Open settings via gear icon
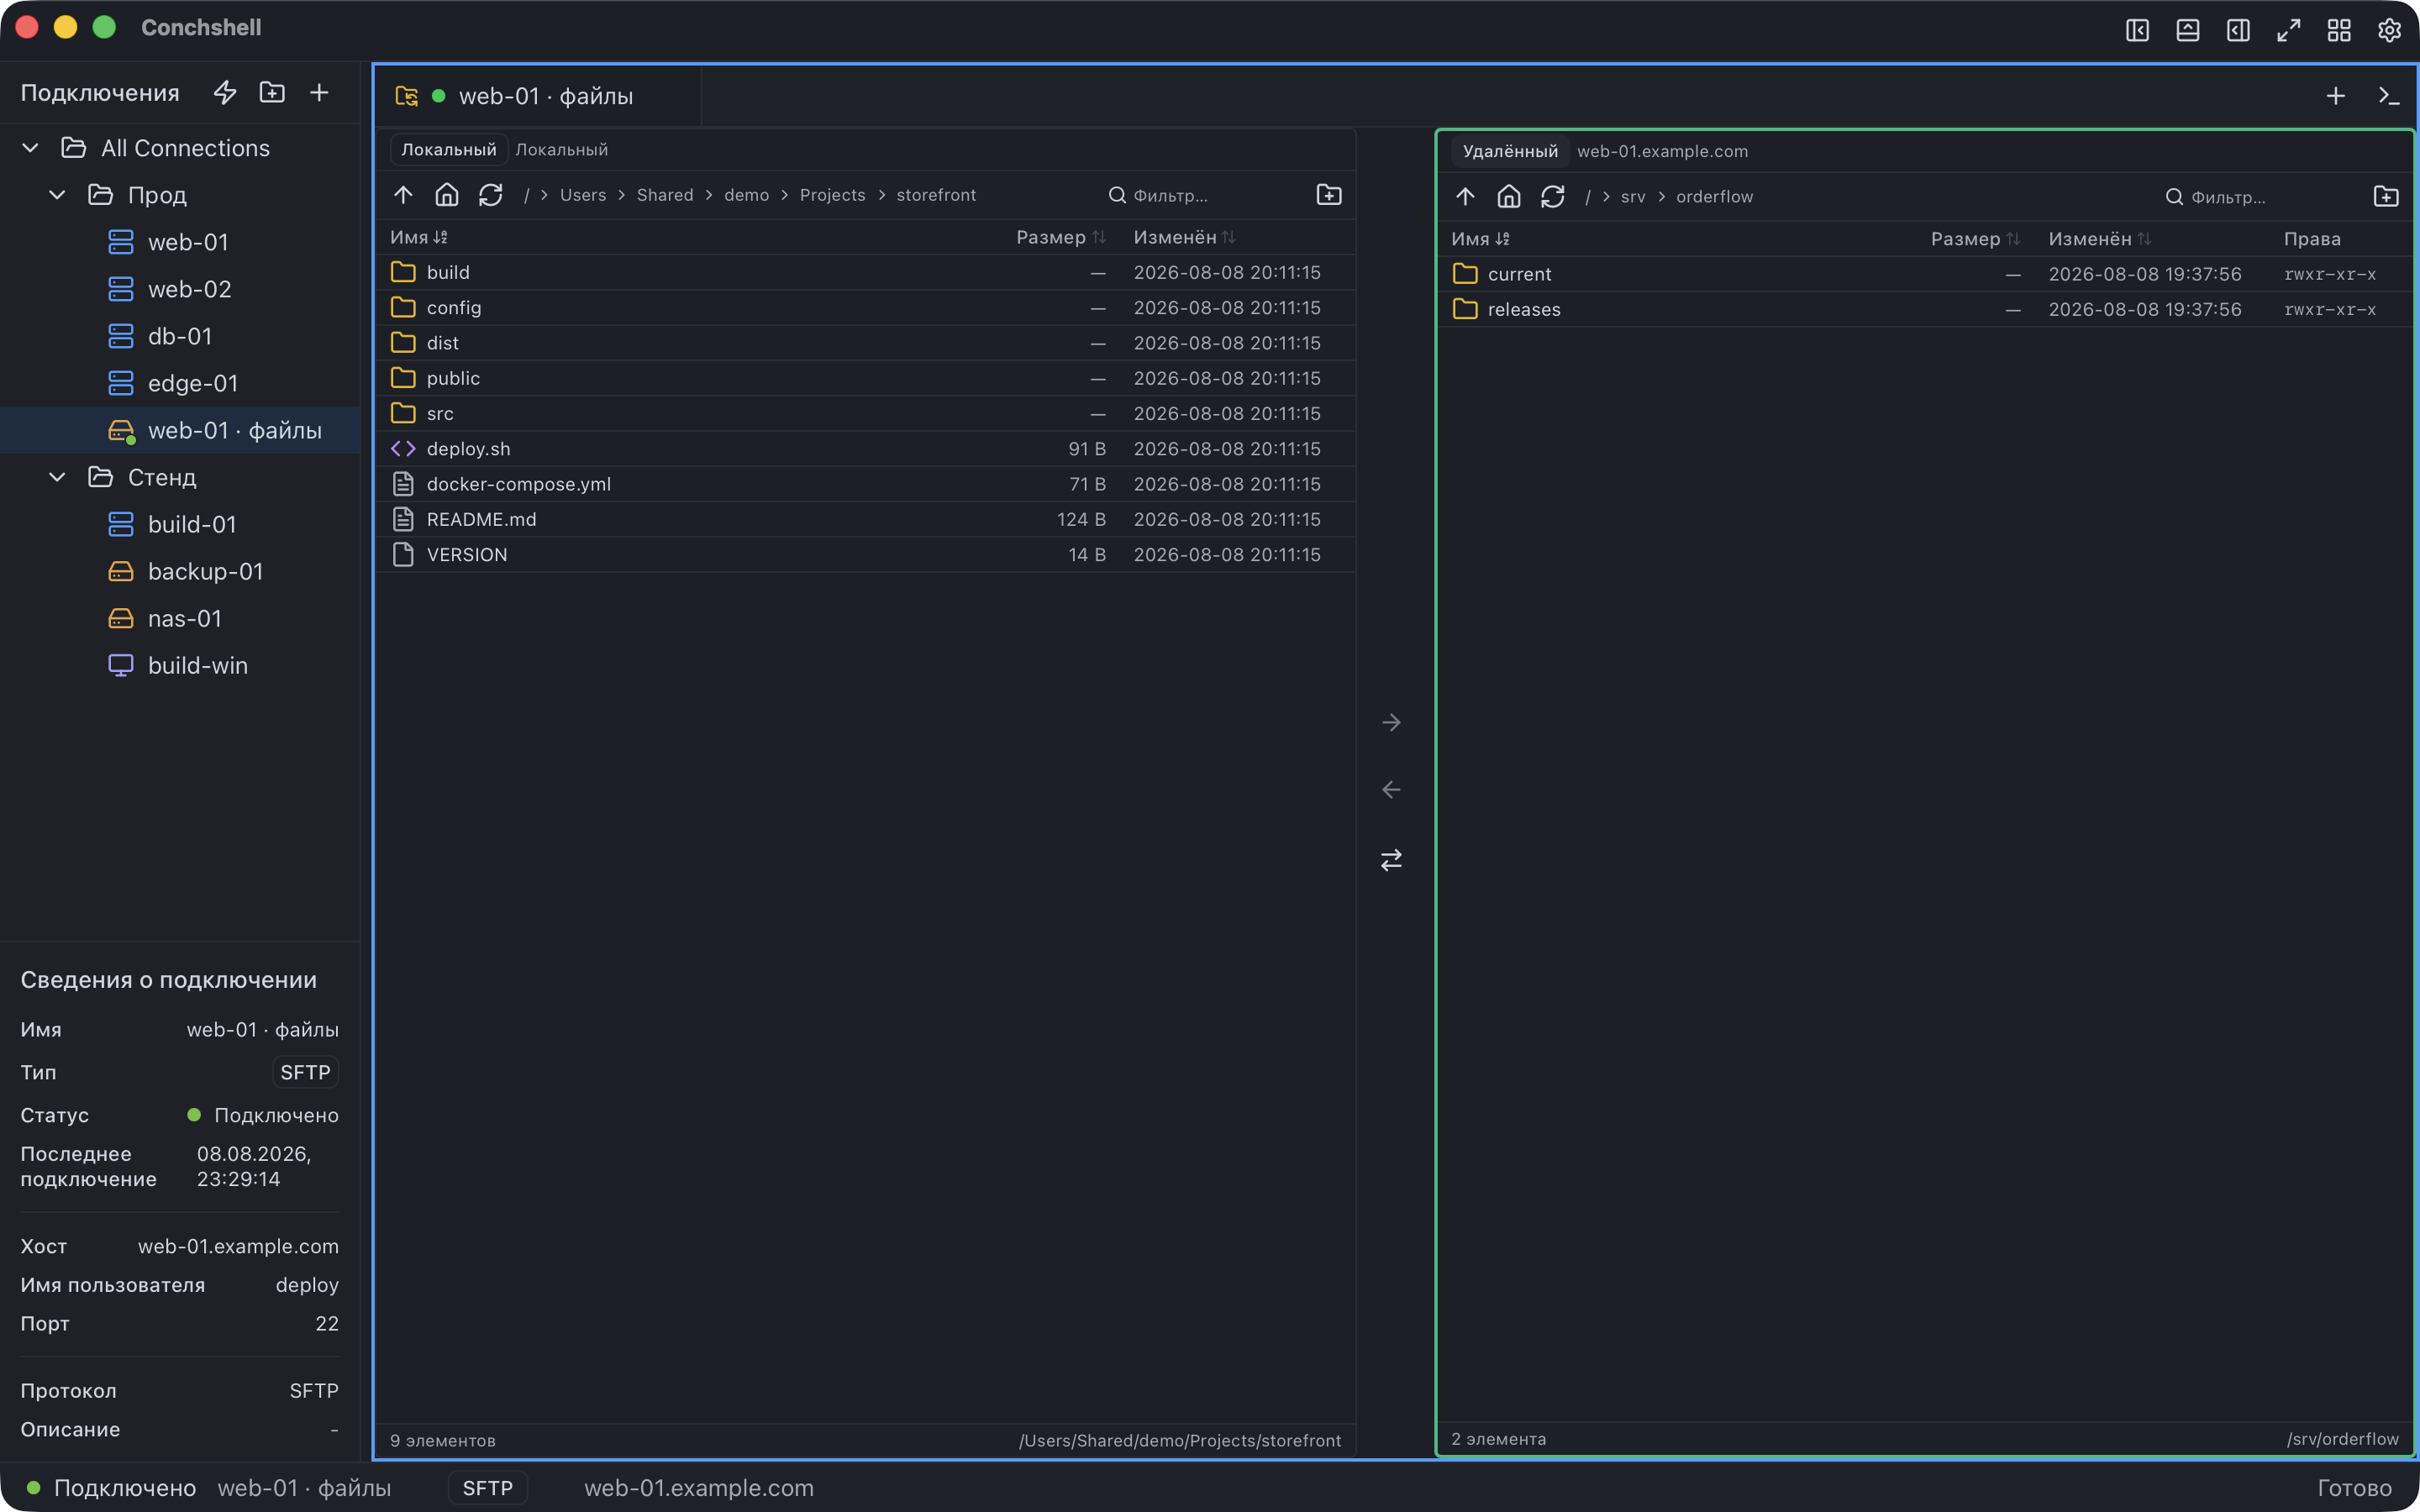The height and width of the screenshot is (1512, 2420). coord(2389,30)
